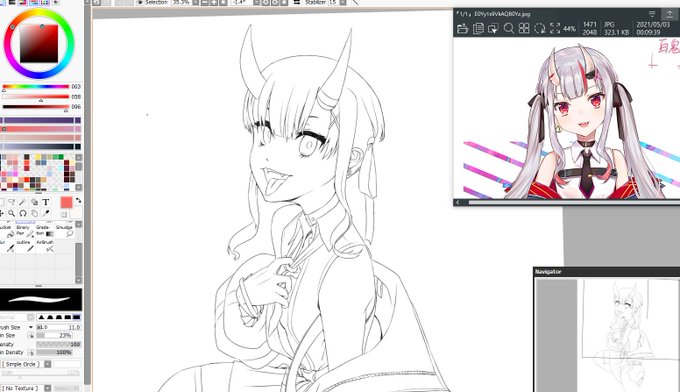Image resolution: width=680 pixels, height=392 pixels.
Task: Click the purple gradient color bar
Action: (40, 120)
